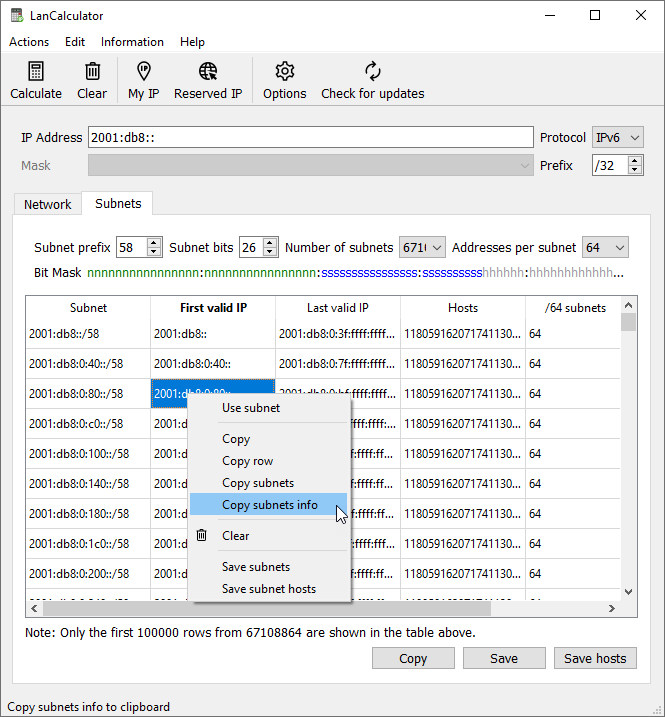This screenshot has width=665, height=717.
Task: Select subnet cell 2001:db8::/58
Action: click(x=88, y=334)
